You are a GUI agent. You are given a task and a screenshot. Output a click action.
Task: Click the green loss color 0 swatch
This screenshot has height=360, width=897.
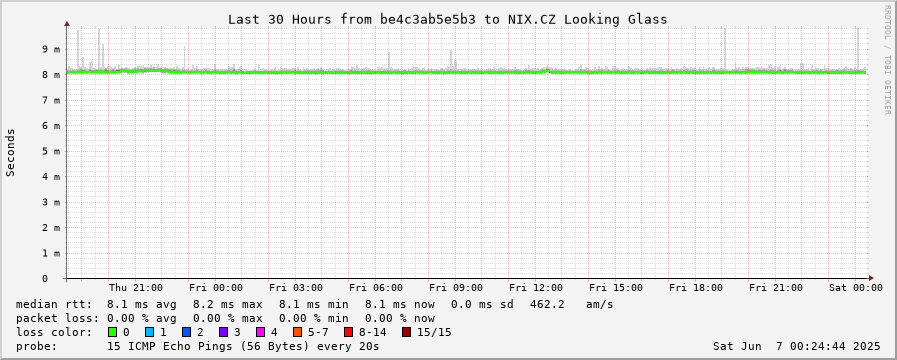(x=112, y=332)
